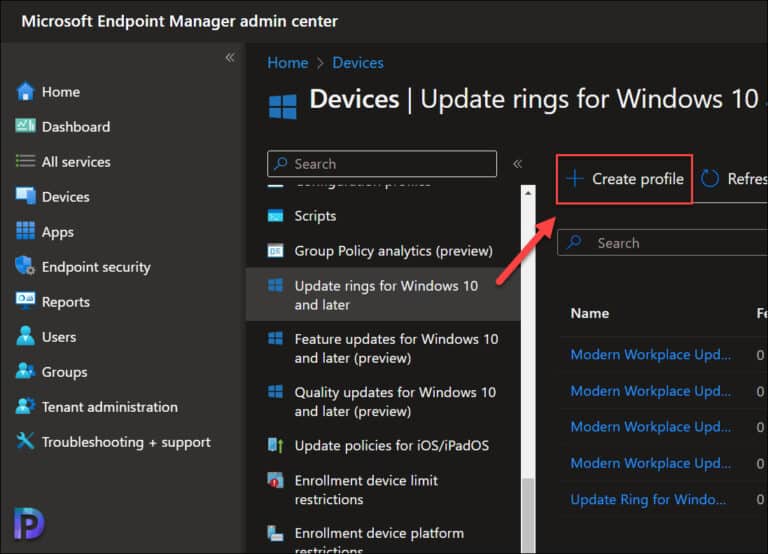Click the Refresh circular arrow icon
Screen dimensions: 768x554
click(710, 179)
